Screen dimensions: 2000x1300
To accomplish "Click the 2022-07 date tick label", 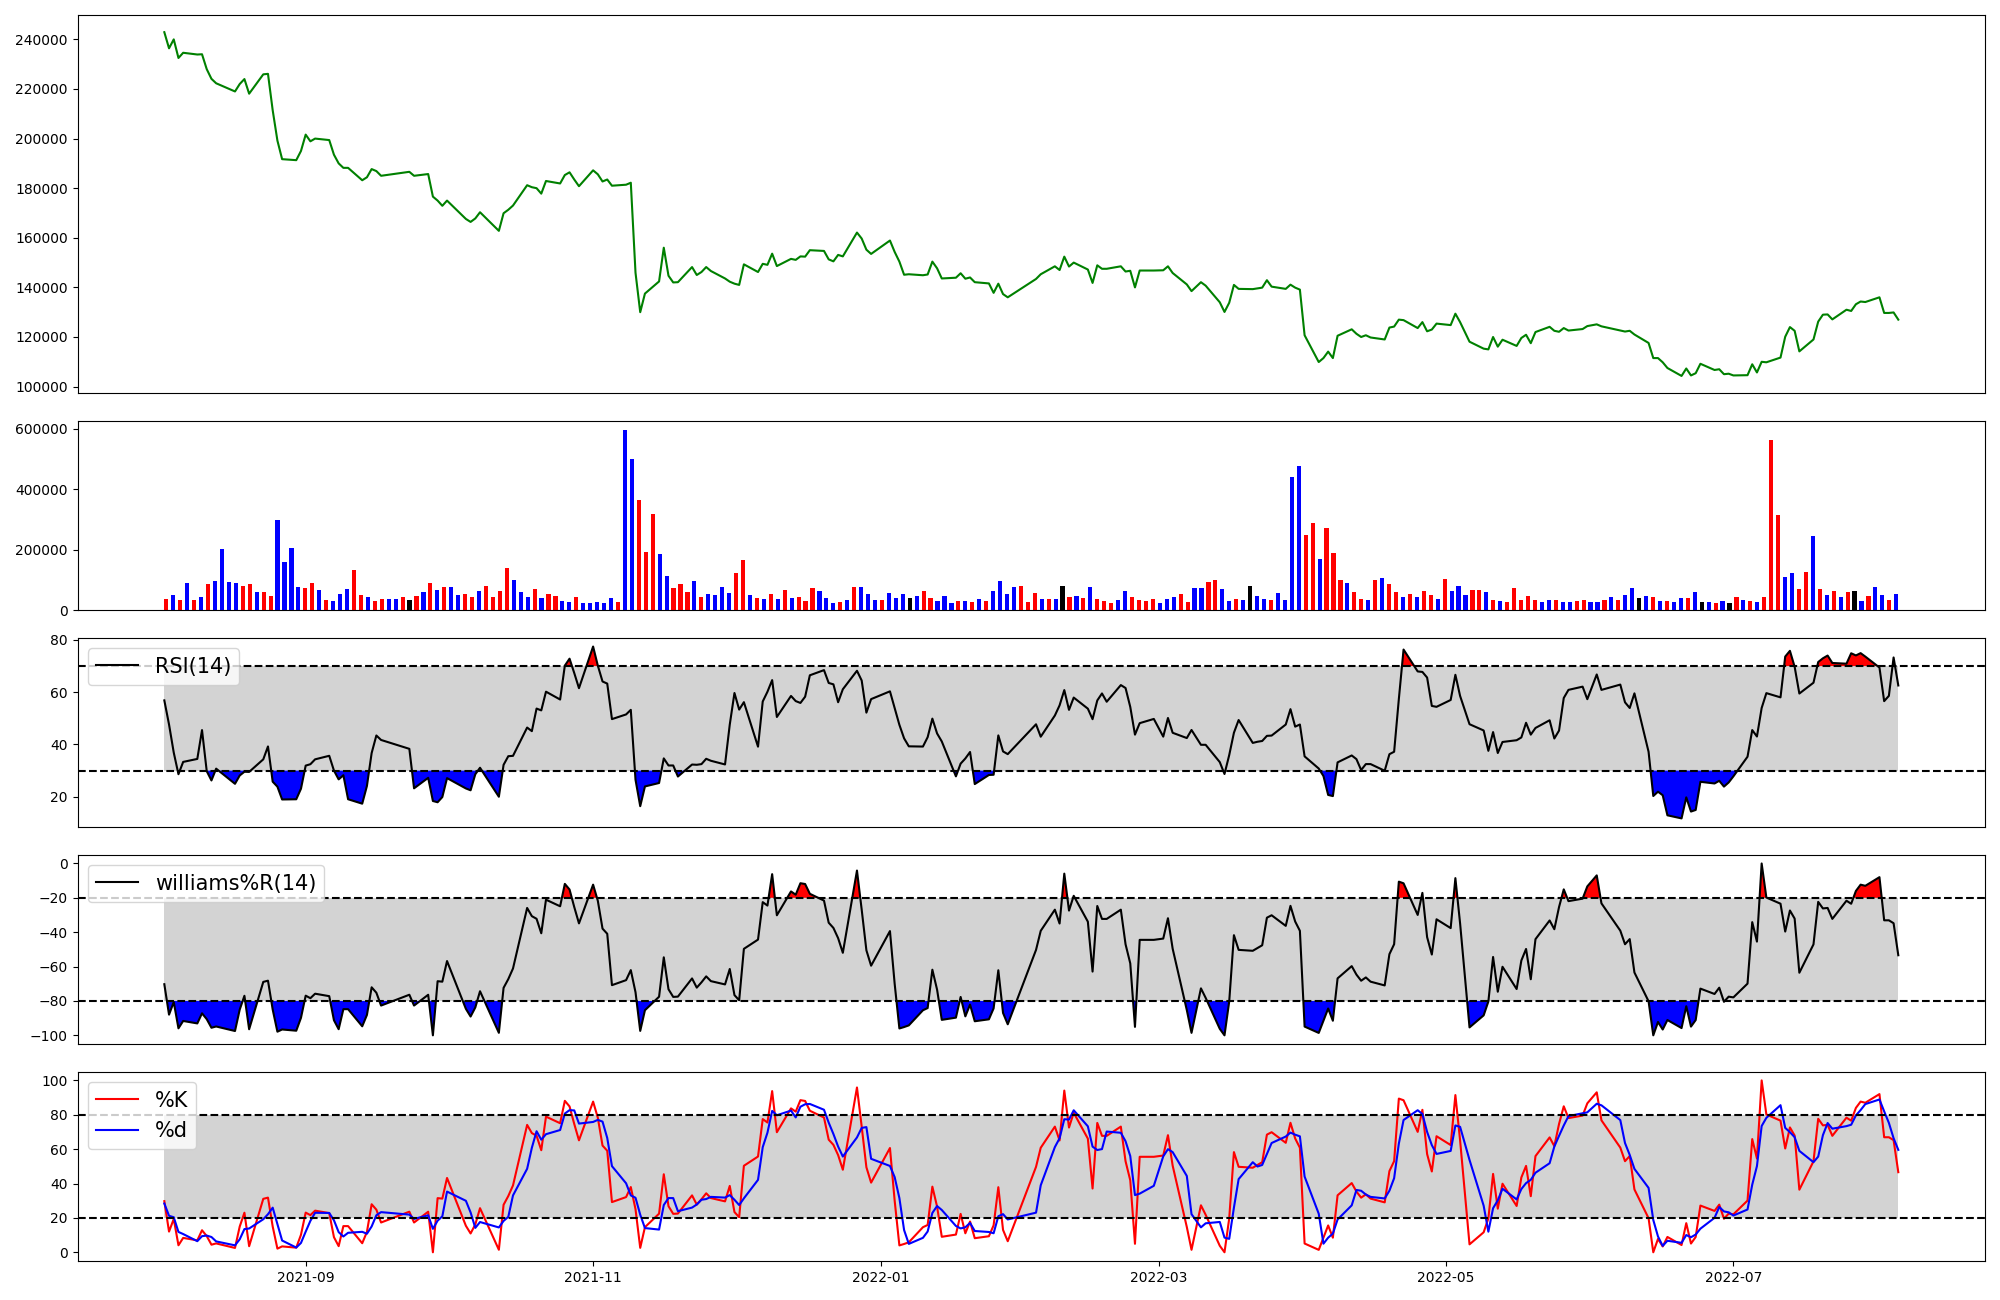I will [x=1733, y=1277].
